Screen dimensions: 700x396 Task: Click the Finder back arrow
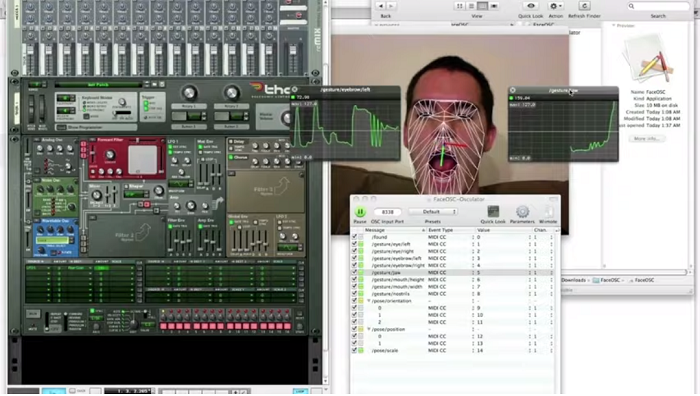coord(380,6)
